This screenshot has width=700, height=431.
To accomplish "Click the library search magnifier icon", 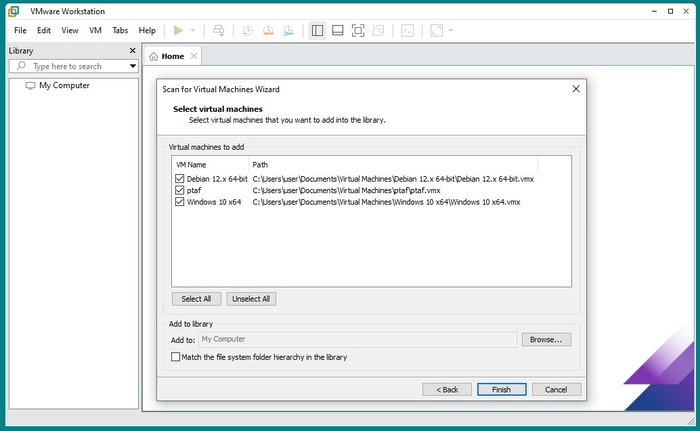I will [21, 66].
